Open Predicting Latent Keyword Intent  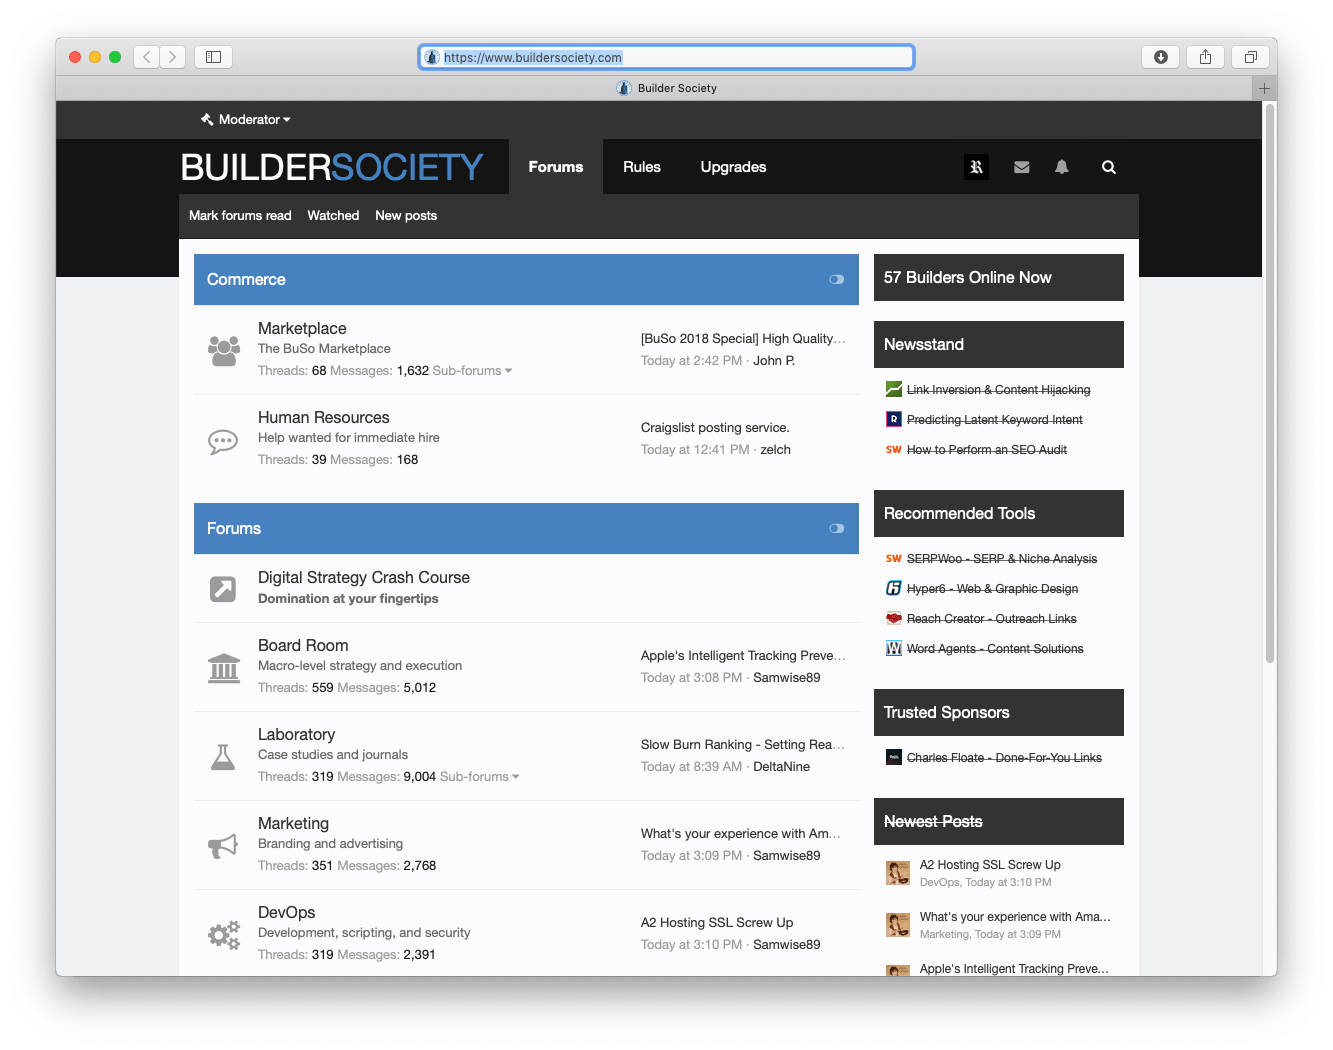pos(994,420)
